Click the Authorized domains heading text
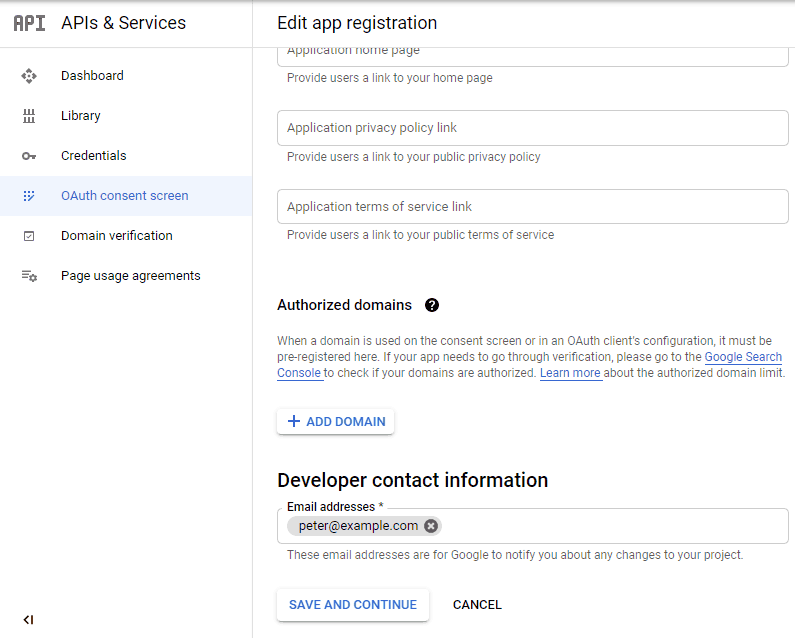This screenshot has width=795, height=638. (344, 305)
